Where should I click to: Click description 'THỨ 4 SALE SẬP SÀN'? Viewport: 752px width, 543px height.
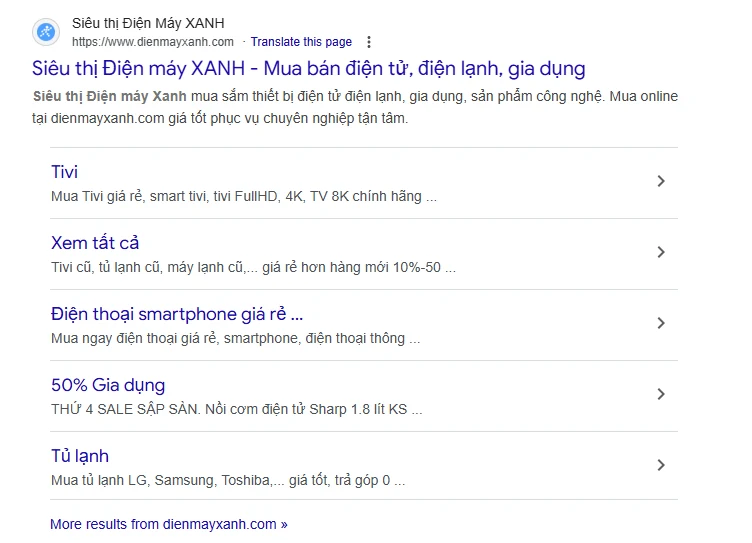point(236,410)
